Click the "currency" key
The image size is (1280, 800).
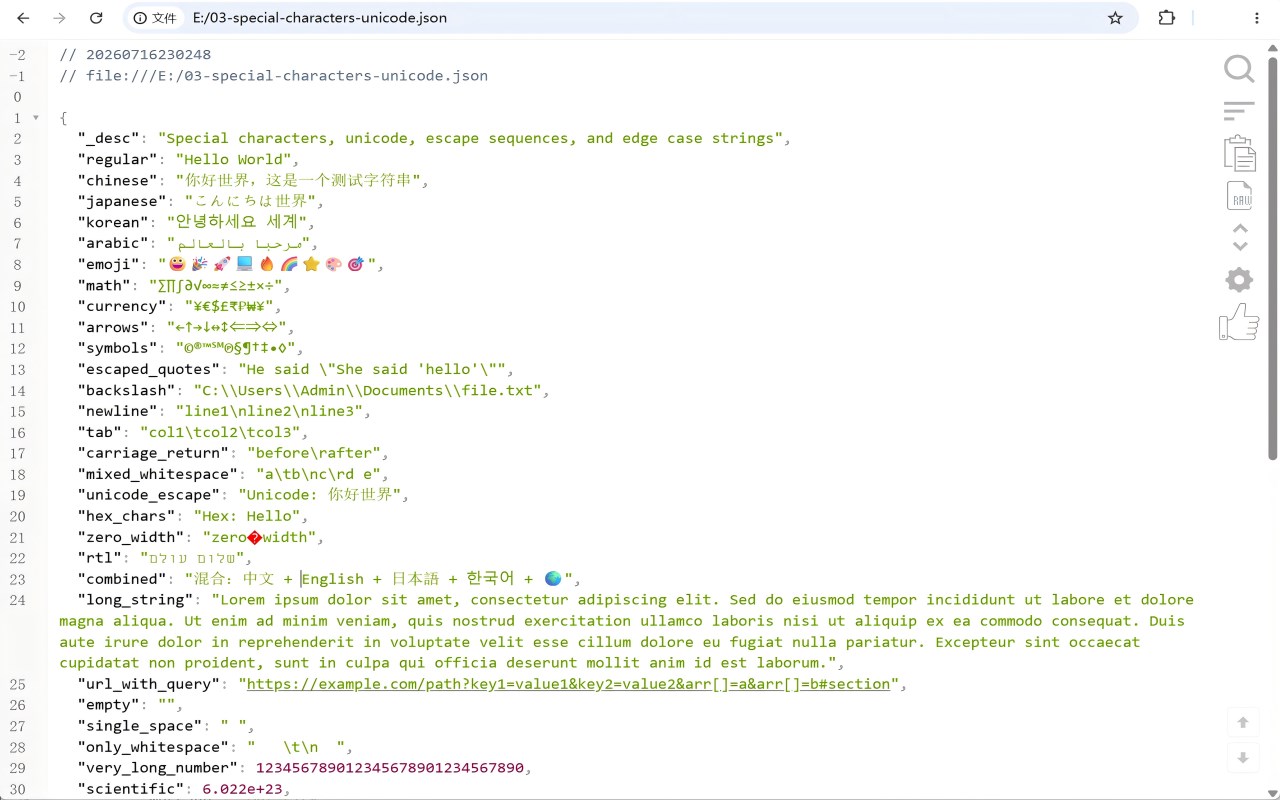click(x=122, y=306)
